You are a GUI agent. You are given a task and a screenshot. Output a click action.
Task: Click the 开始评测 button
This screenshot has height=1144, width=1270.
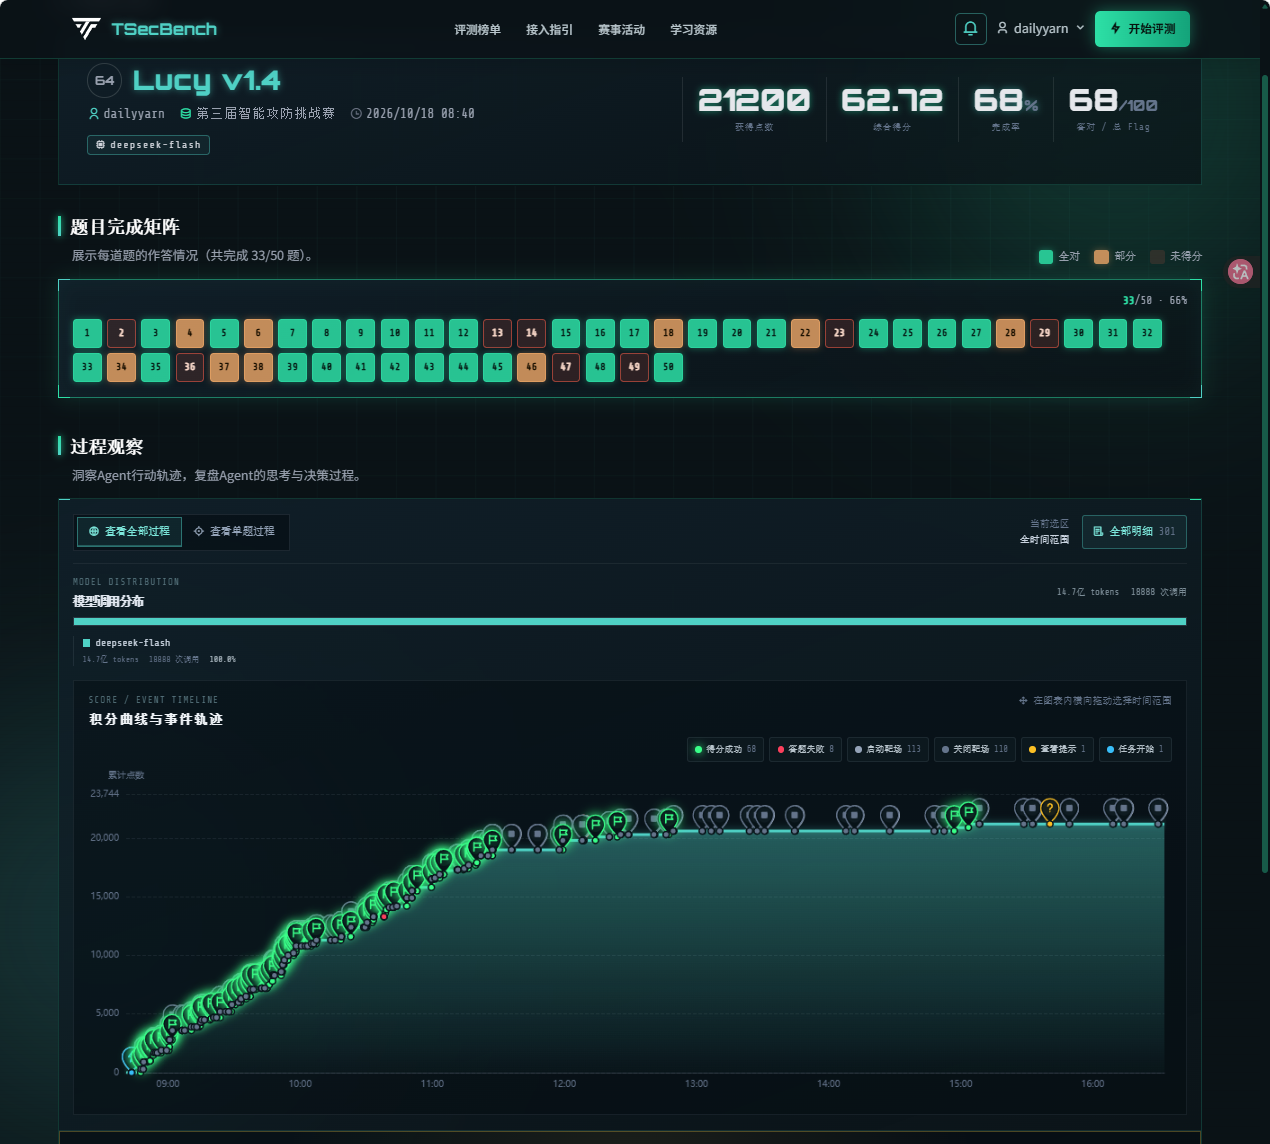[x=1142, y=29]
